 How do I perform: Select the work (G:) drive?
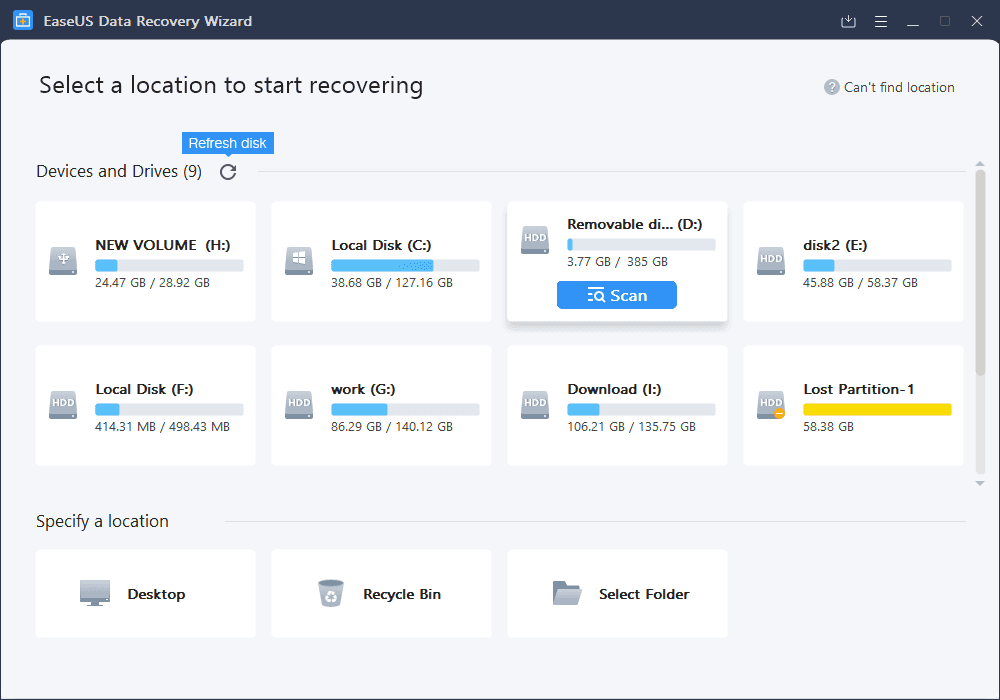pos(381,406)
